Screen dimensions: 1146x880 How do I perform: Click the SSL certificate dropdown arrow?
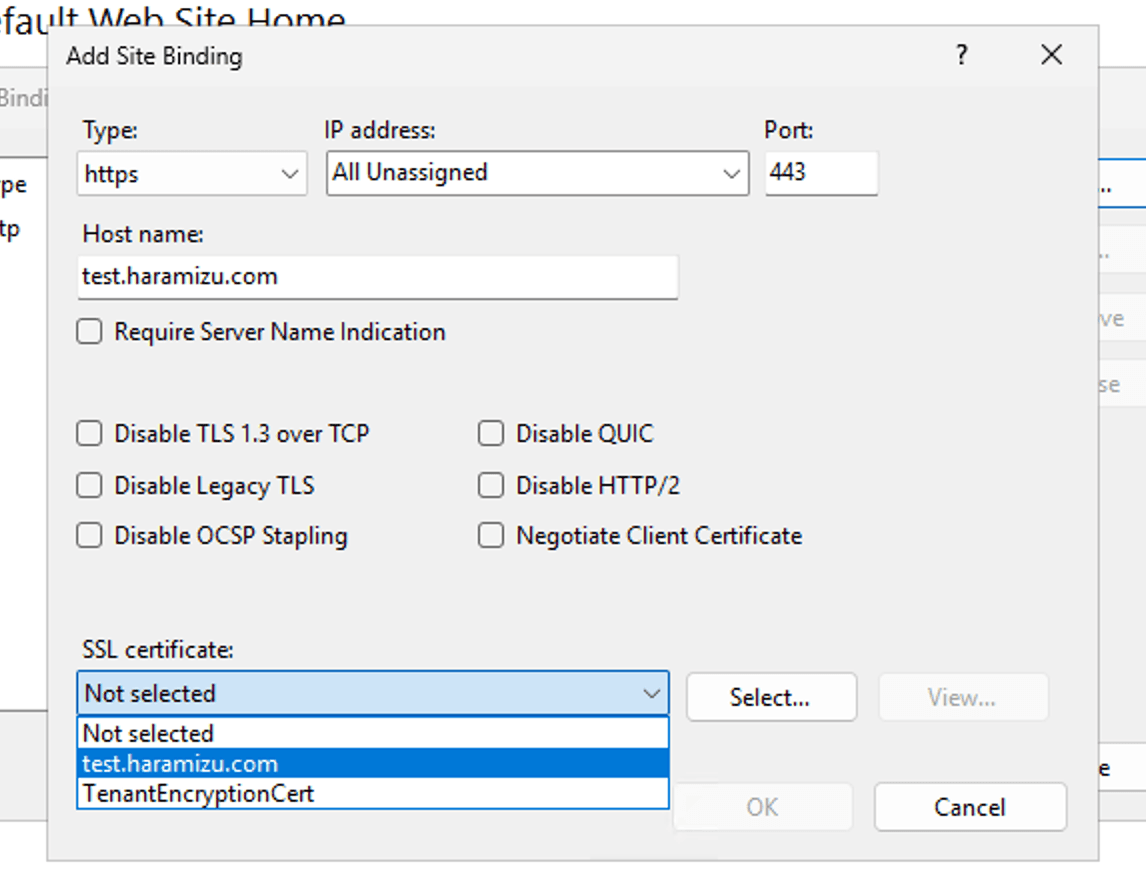click(652, 694)
